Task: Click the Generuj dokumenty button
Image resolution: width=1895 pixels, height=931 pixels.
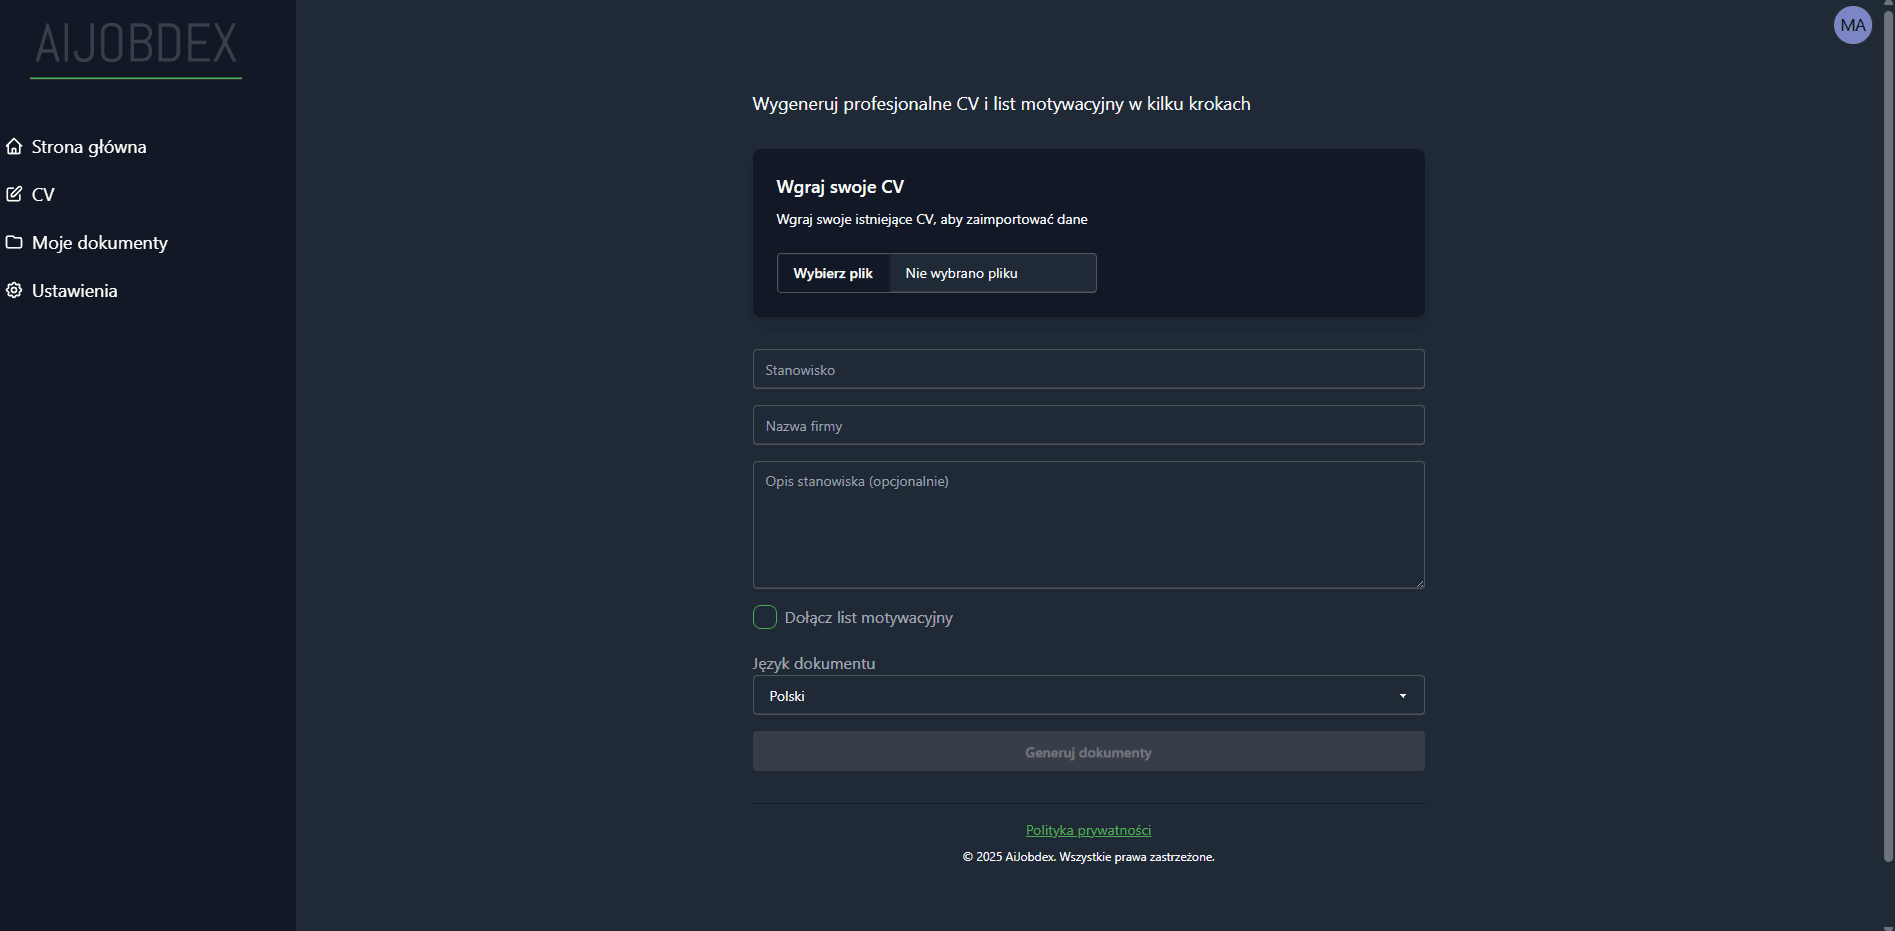Action: click(x=1088, y=752)
